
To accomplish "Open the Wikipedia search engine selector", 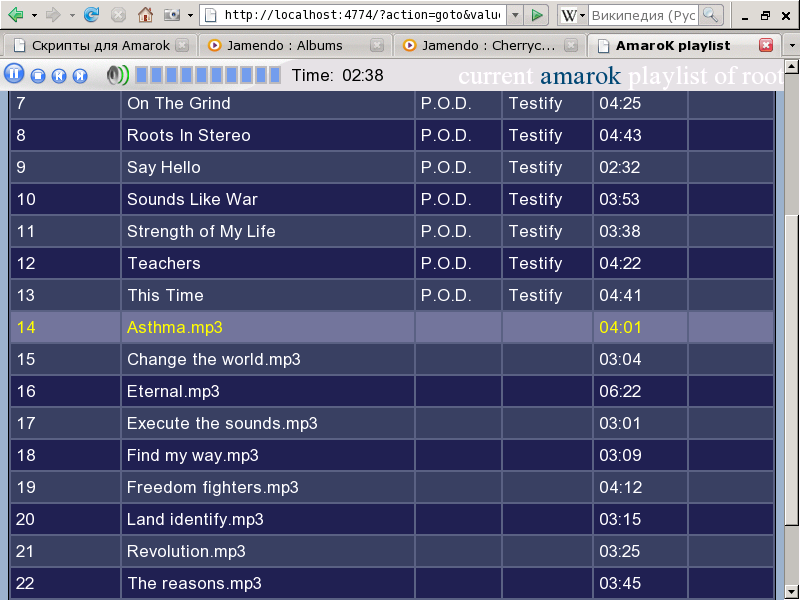I will tap(573, 15).
